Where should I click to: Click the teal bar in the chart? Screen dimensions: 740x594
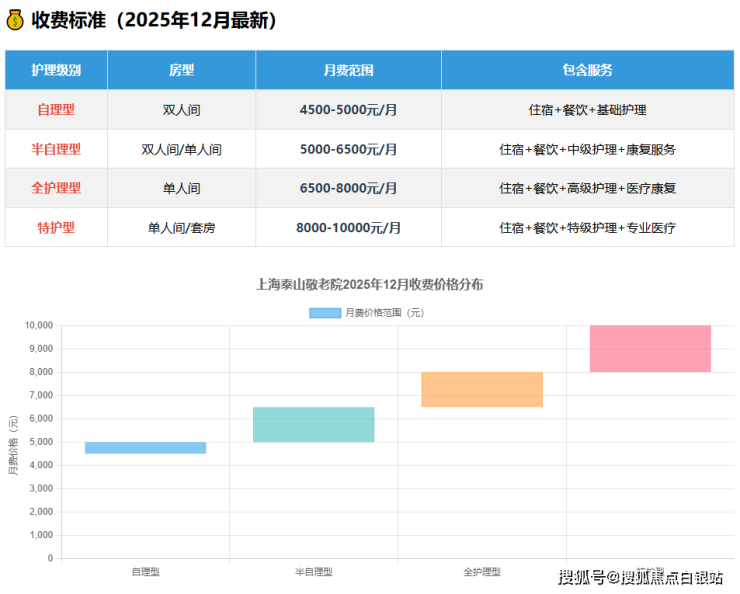click(313, 424)
